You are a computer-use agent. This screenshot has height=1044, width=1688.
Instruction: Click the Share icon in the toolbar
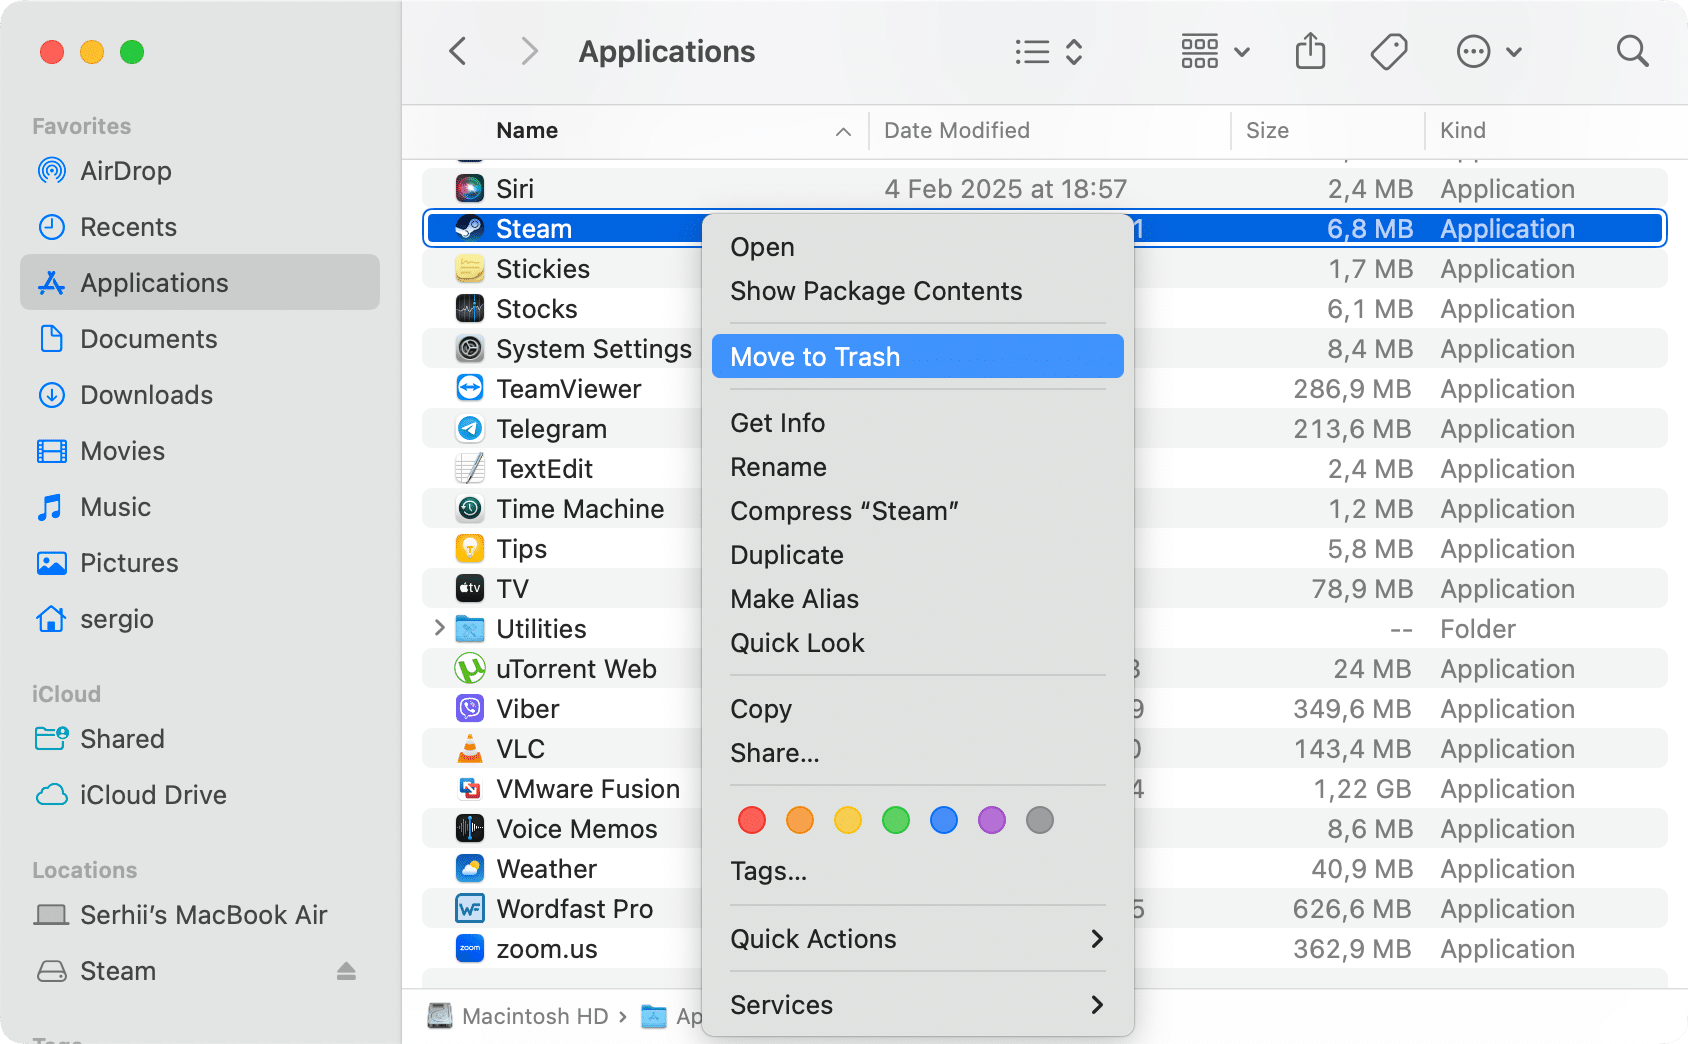(x=1310, y=50)
